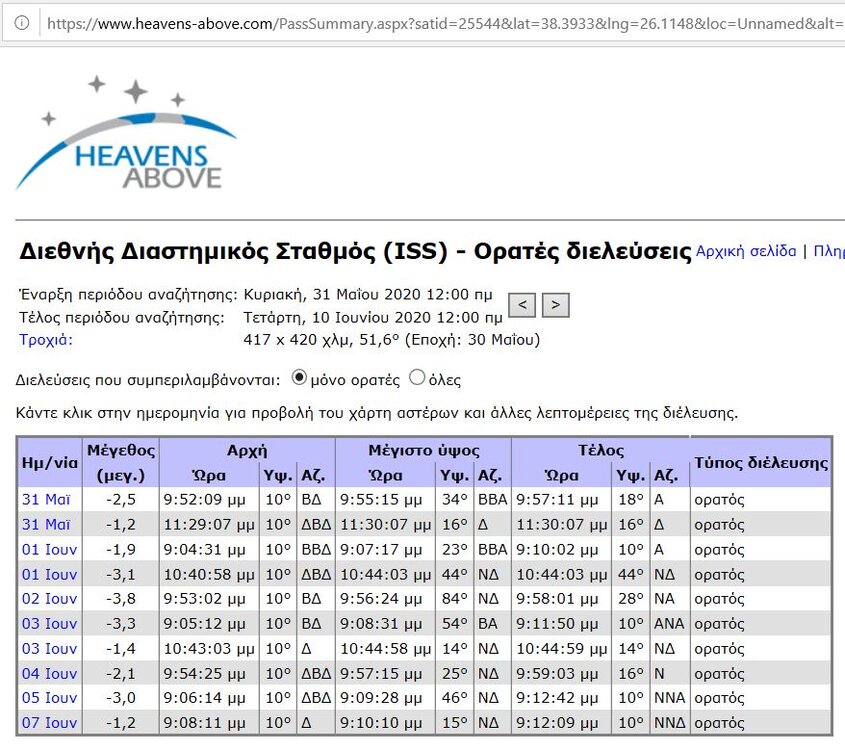Open the 07 Ιουν pass details

click(49, 722)
